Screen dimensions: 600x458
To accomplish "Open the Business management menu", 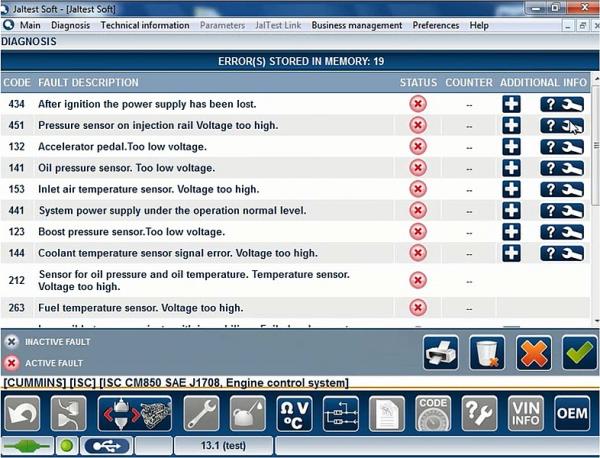I will [x=357, y=25].
